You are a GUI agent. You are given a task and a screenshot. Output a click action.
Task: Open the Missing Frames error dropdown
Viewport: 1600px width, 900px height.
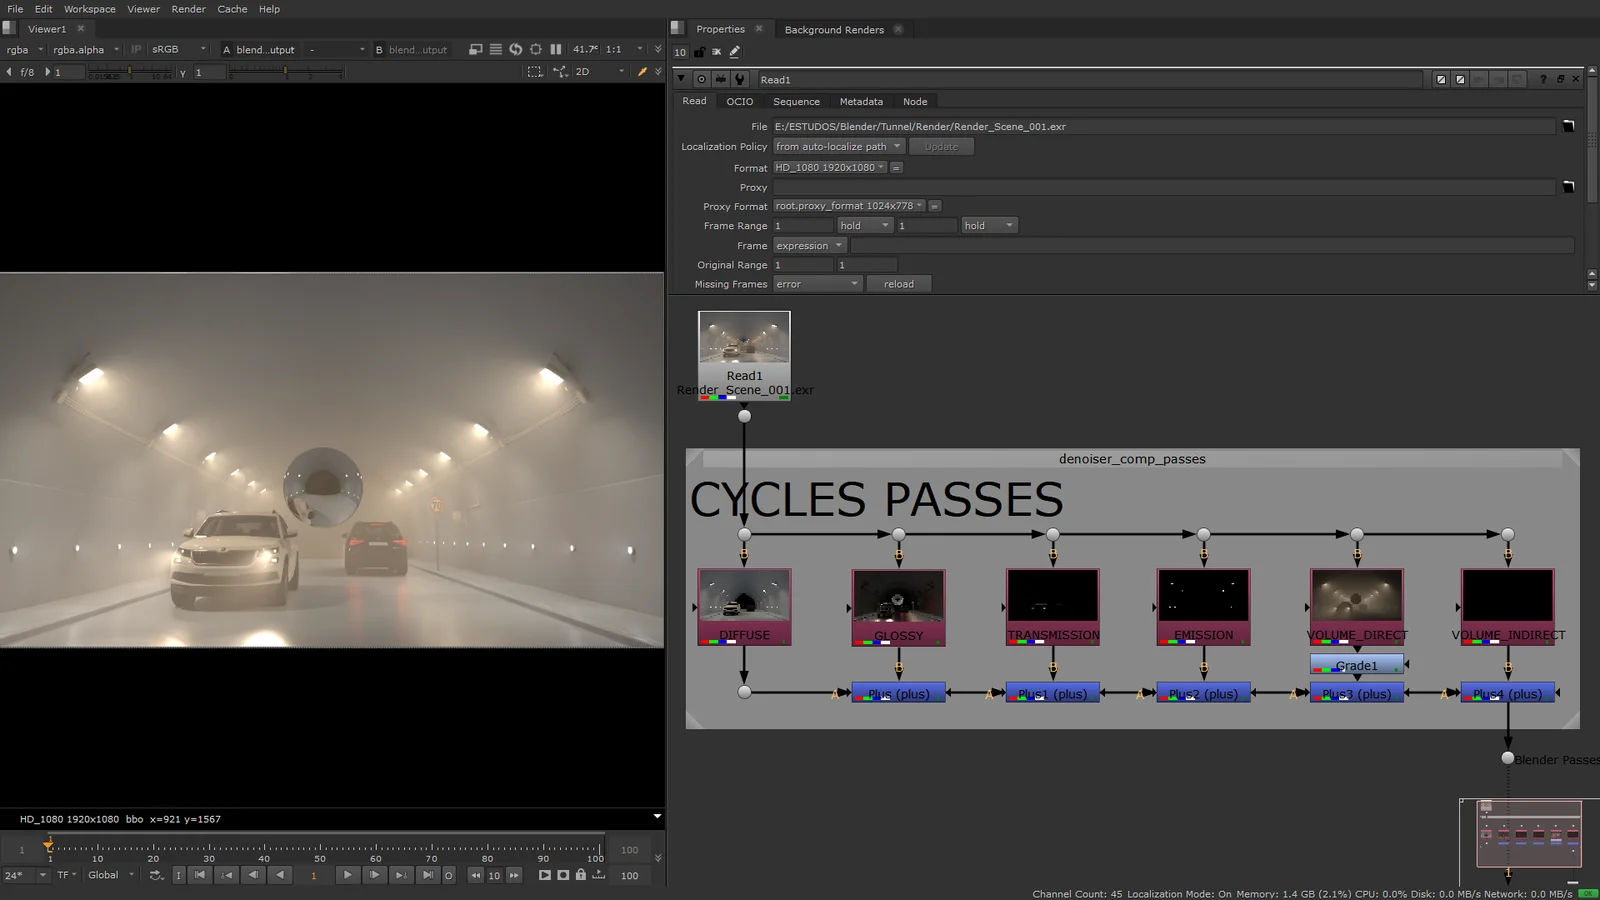coord(816,283)
